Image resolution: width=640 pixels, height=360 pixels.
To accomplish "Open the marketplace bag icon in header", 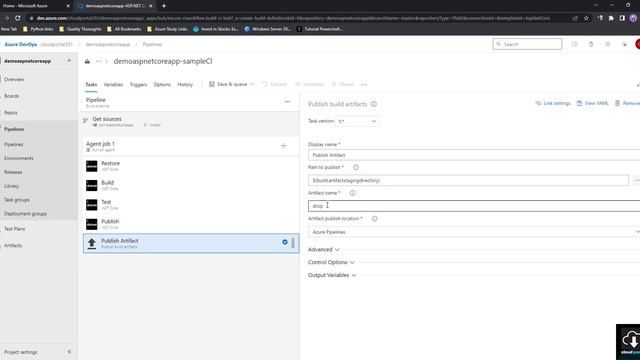I will coord(591,44).
